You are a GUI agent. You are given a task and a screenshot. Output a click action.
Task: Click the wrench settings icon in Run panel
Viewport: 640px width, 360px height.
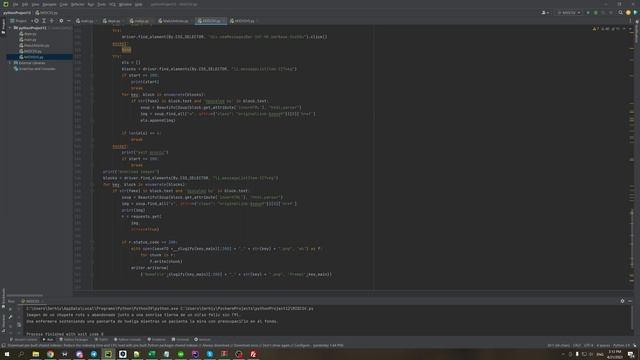click(10, 317)
